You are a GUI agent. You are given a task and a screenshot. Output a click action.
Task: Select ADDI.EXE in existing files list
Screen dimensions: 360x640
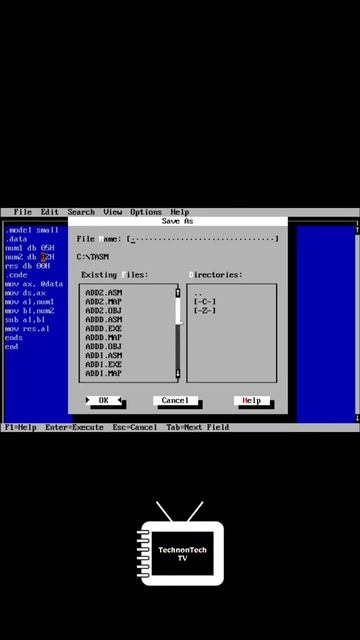[x=104, y=364]
